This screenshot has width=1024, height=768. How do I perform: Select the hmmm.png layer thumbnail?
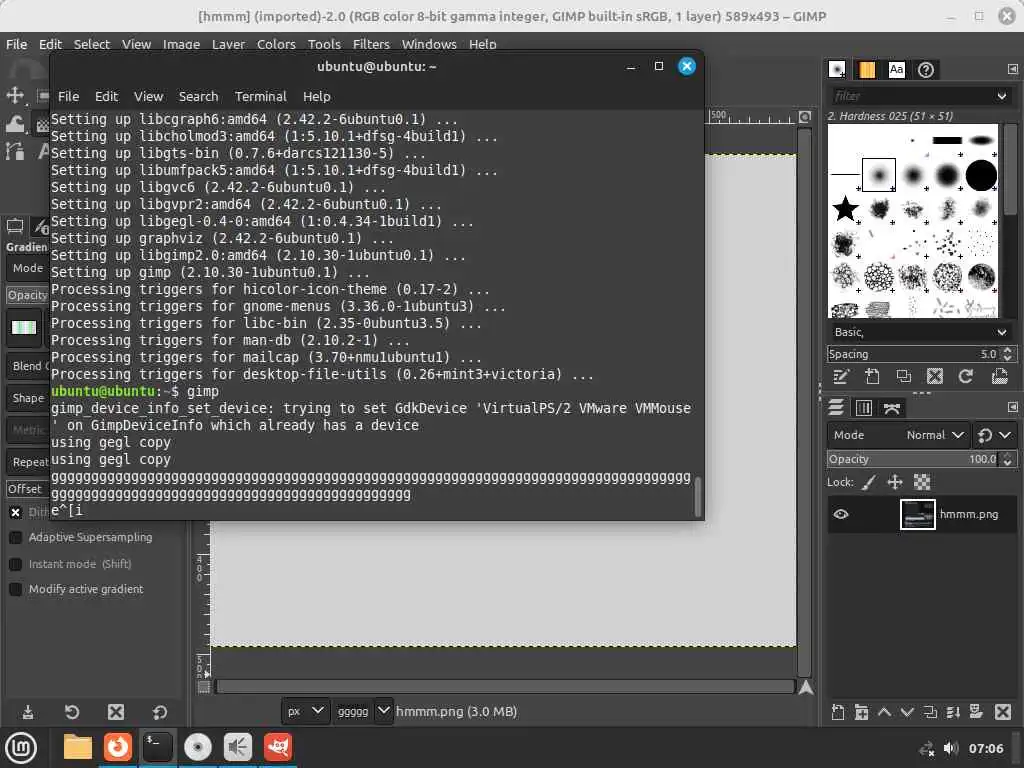918,514
